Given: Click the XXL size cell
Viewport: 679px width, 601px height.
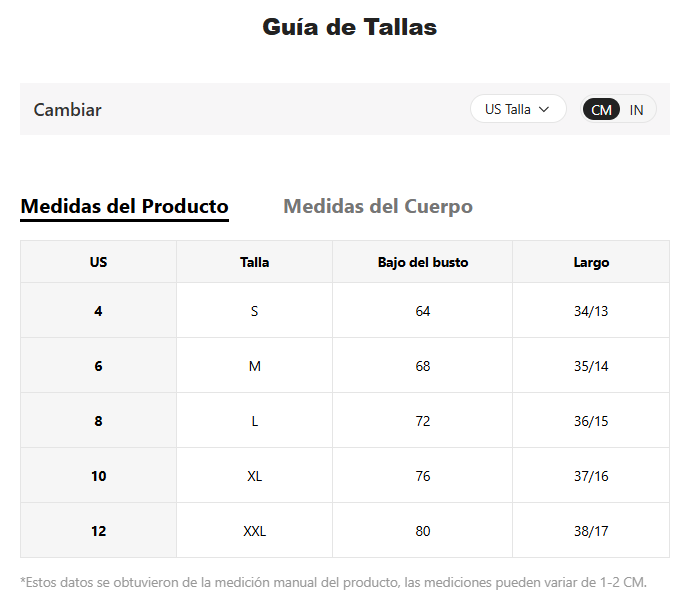Looking at the screenshot, I should click(254, 531).
